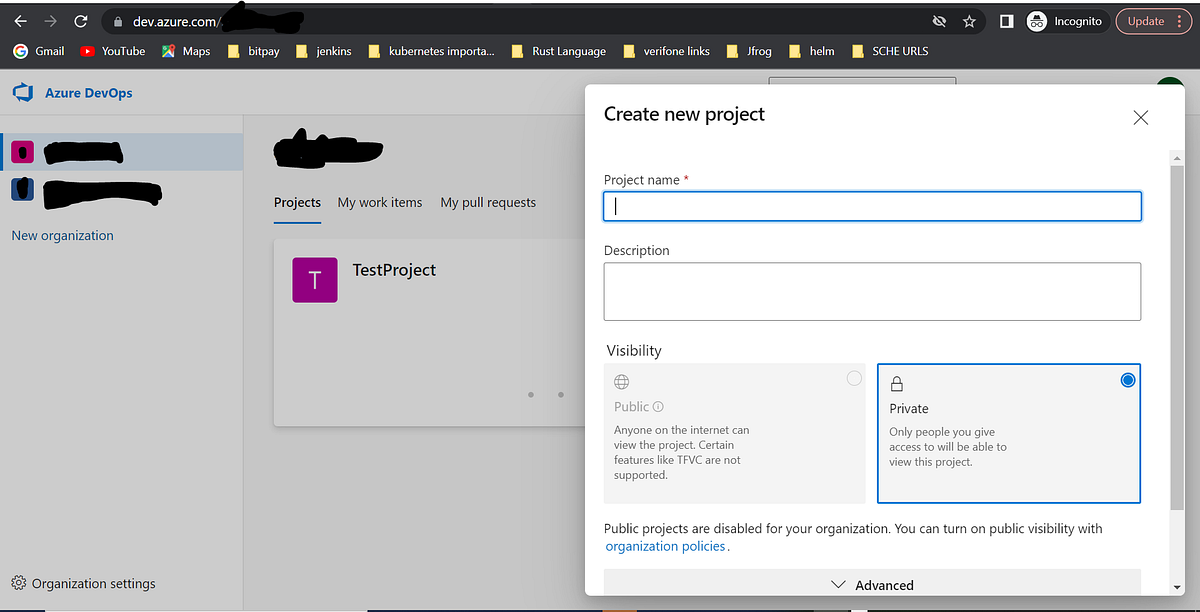Expand the Advanced section

874,585
